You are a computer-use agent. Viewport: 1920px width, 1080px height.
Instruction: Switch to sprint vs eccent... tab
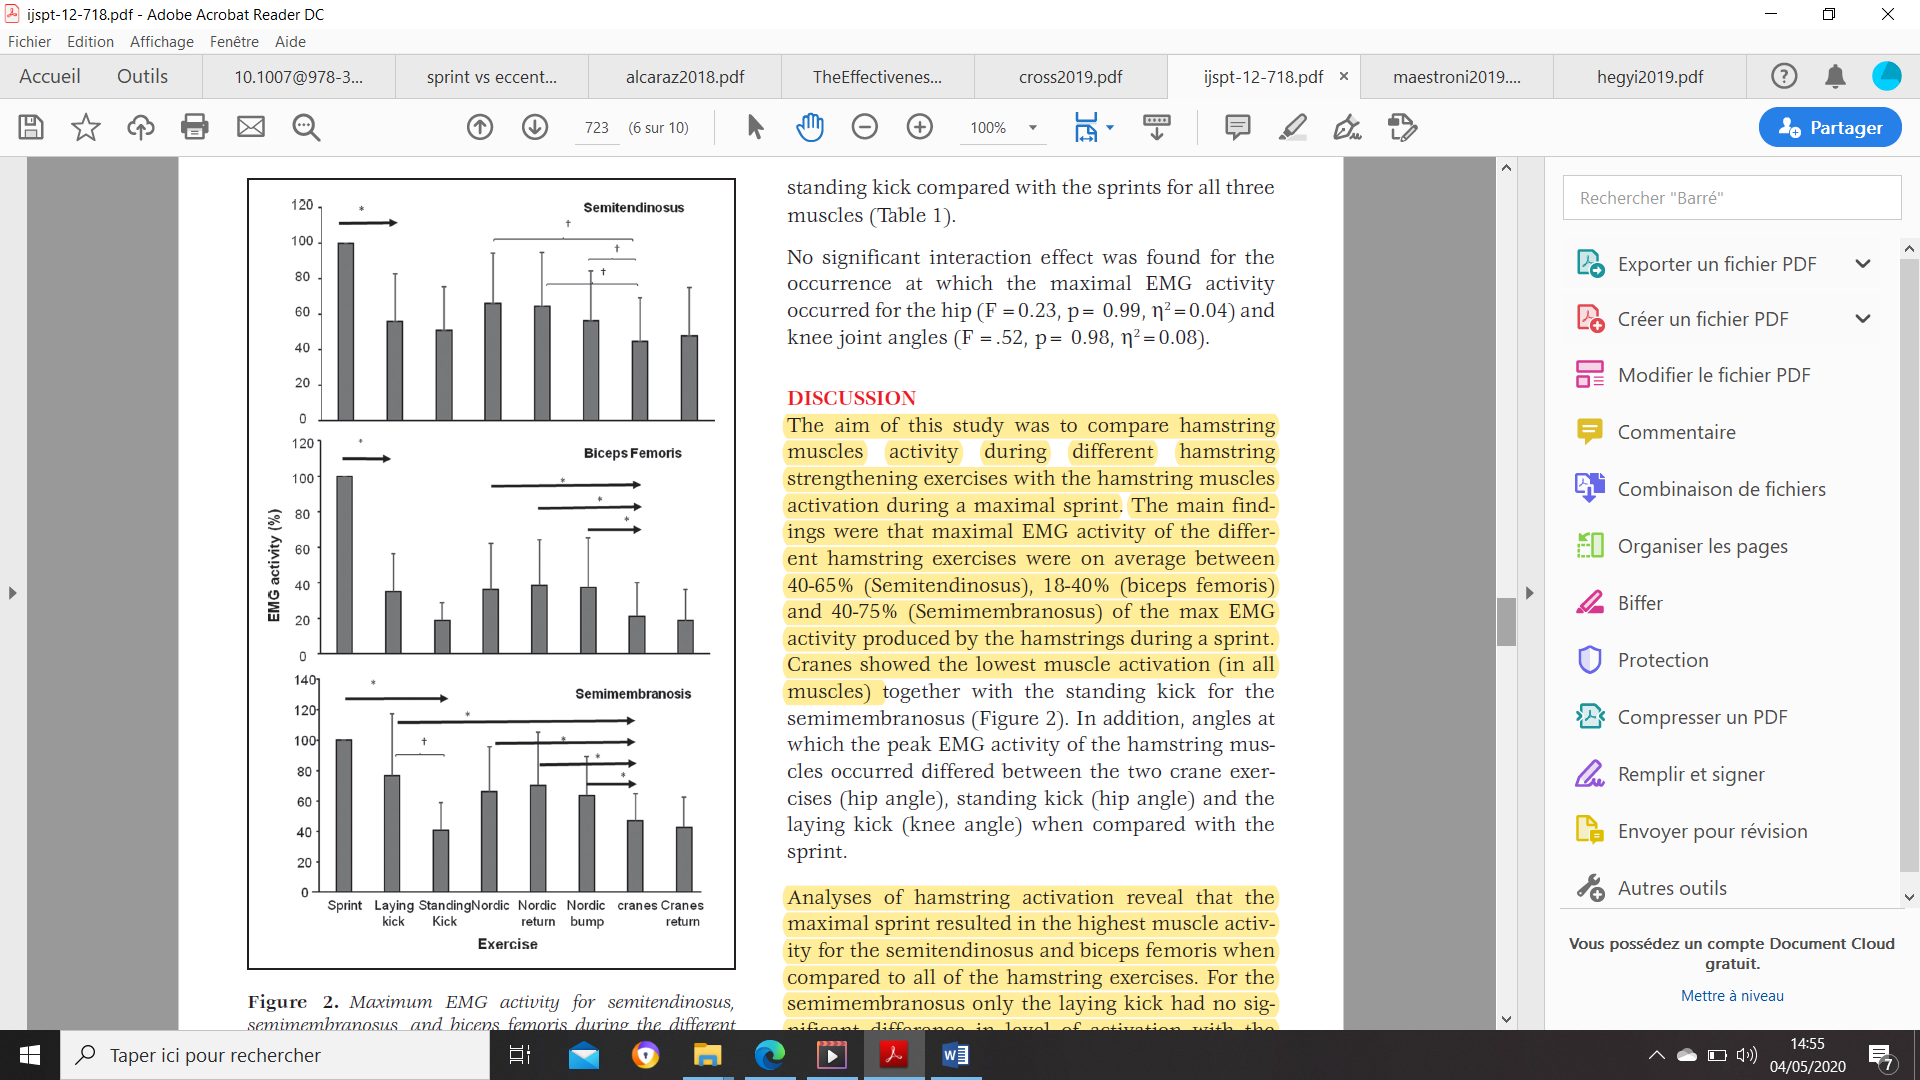pos(492,77)
